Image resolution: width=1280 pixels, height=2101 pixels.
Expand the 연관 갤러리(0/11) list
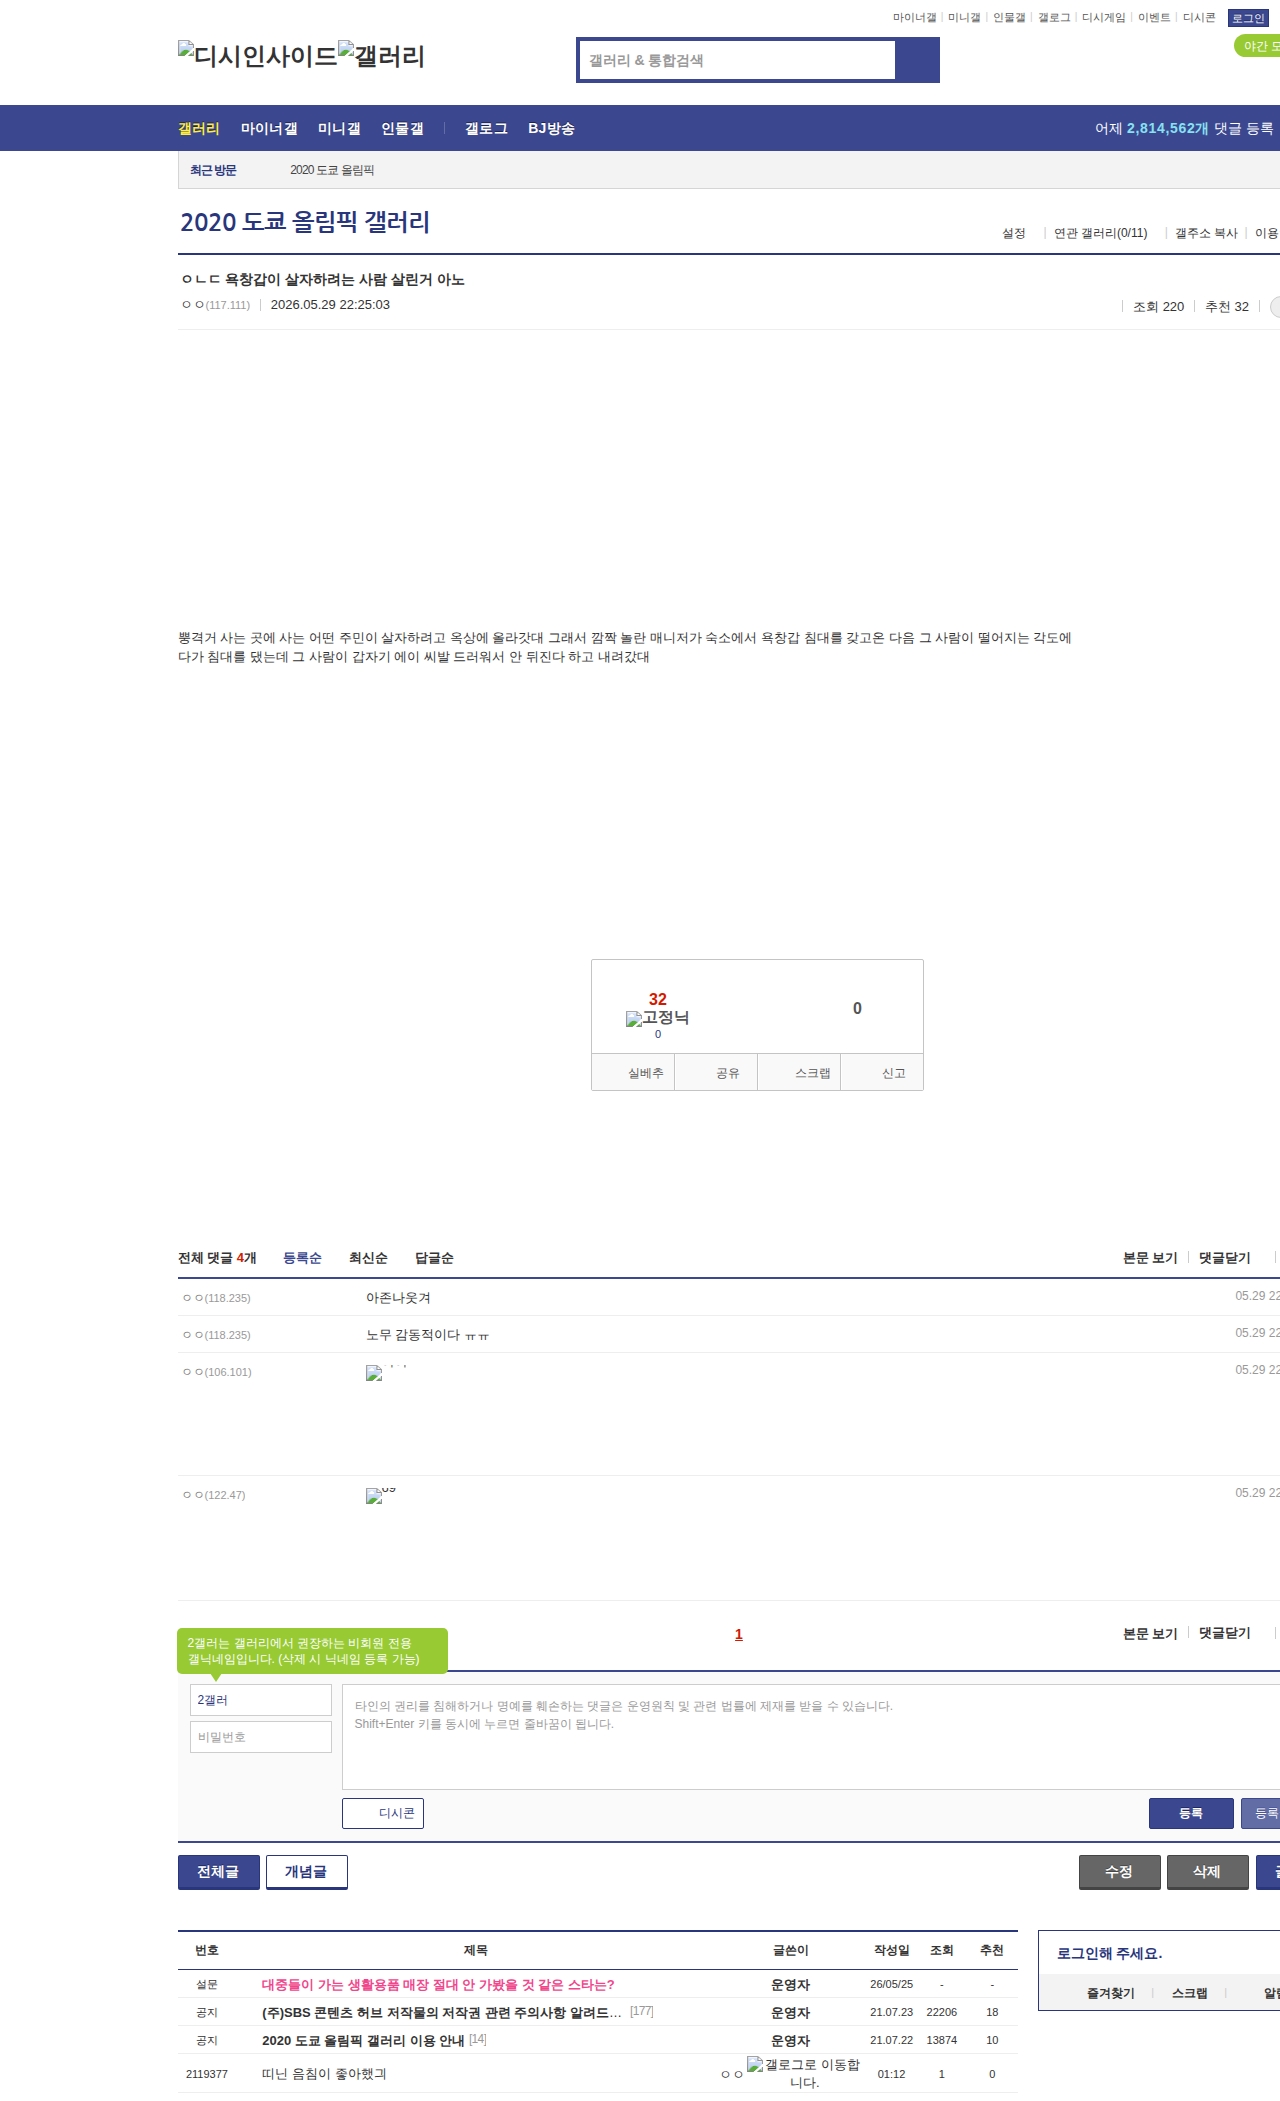[1100, 233]
